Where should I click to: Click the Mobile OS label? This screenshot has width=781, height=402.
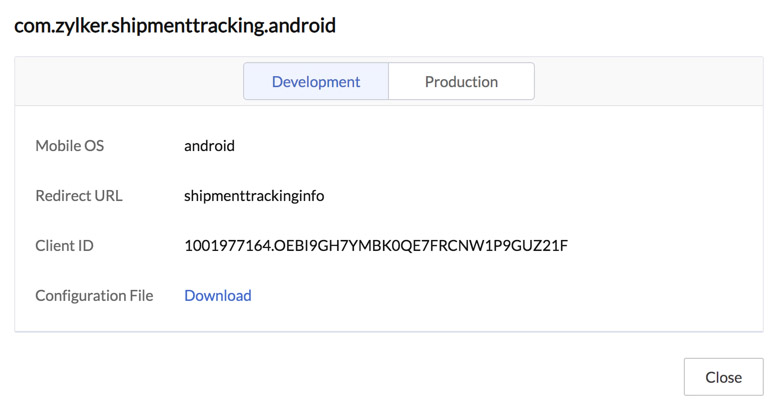pos(70,145)
